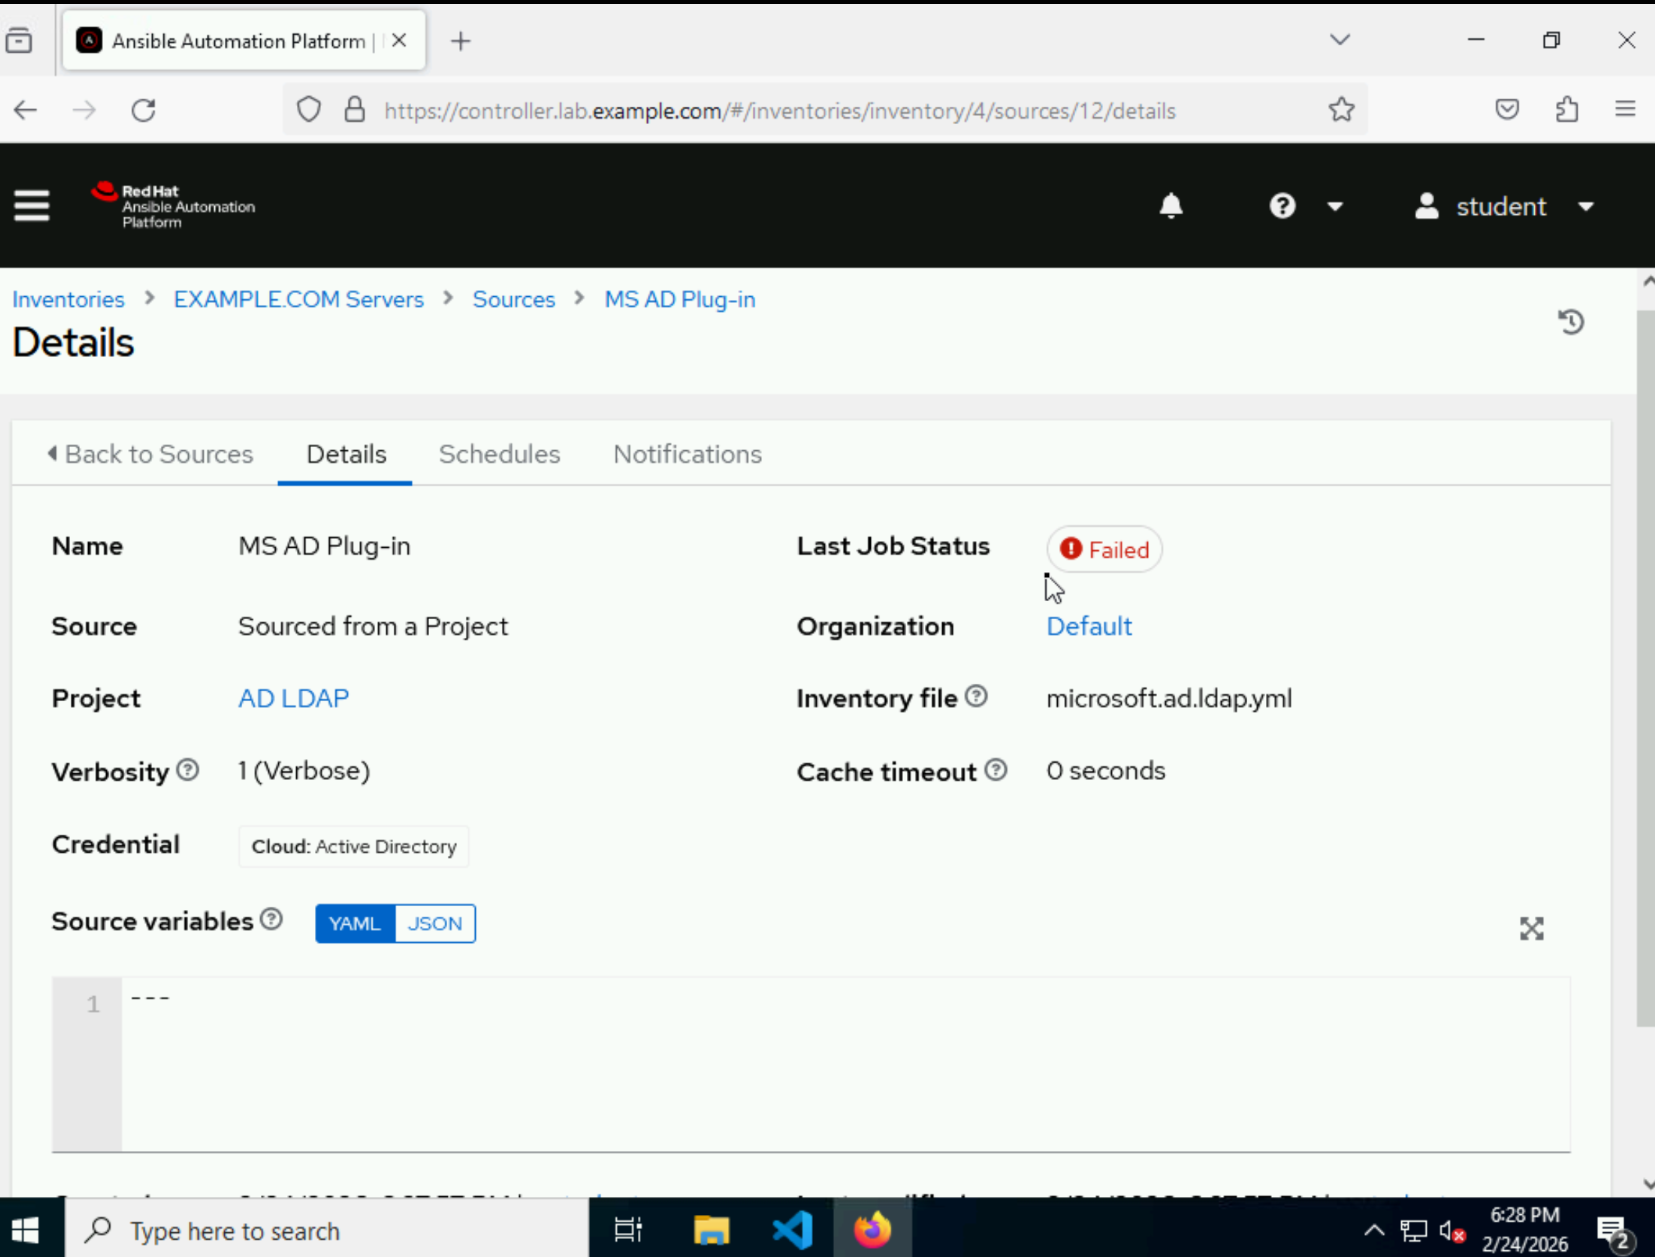Open the Notifications tab
The image size is (1655, 1257).
687,454
